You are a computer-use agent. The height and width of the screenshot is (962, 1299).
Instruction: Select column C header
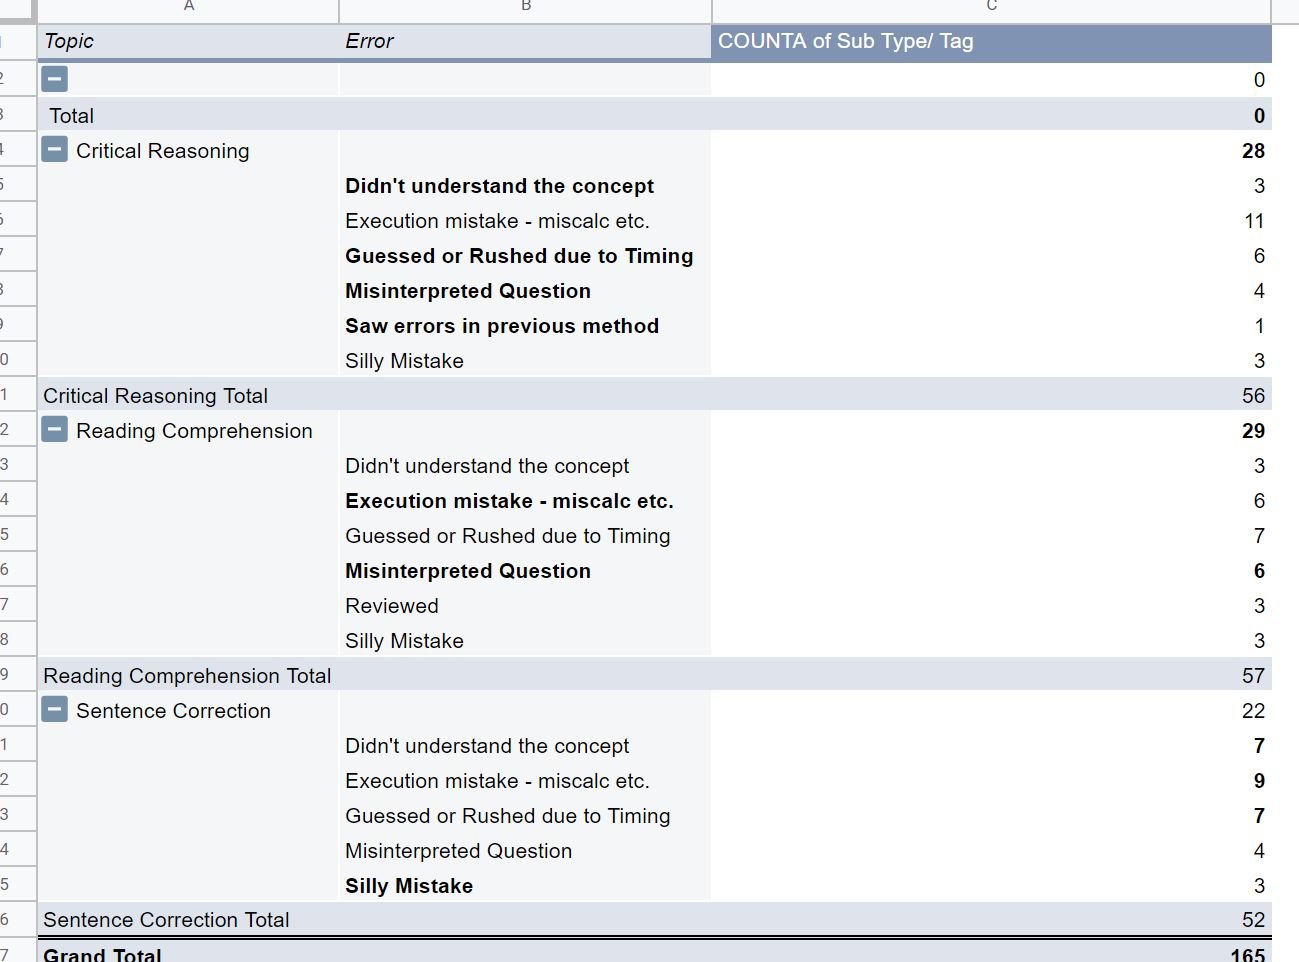coord(991,8)
